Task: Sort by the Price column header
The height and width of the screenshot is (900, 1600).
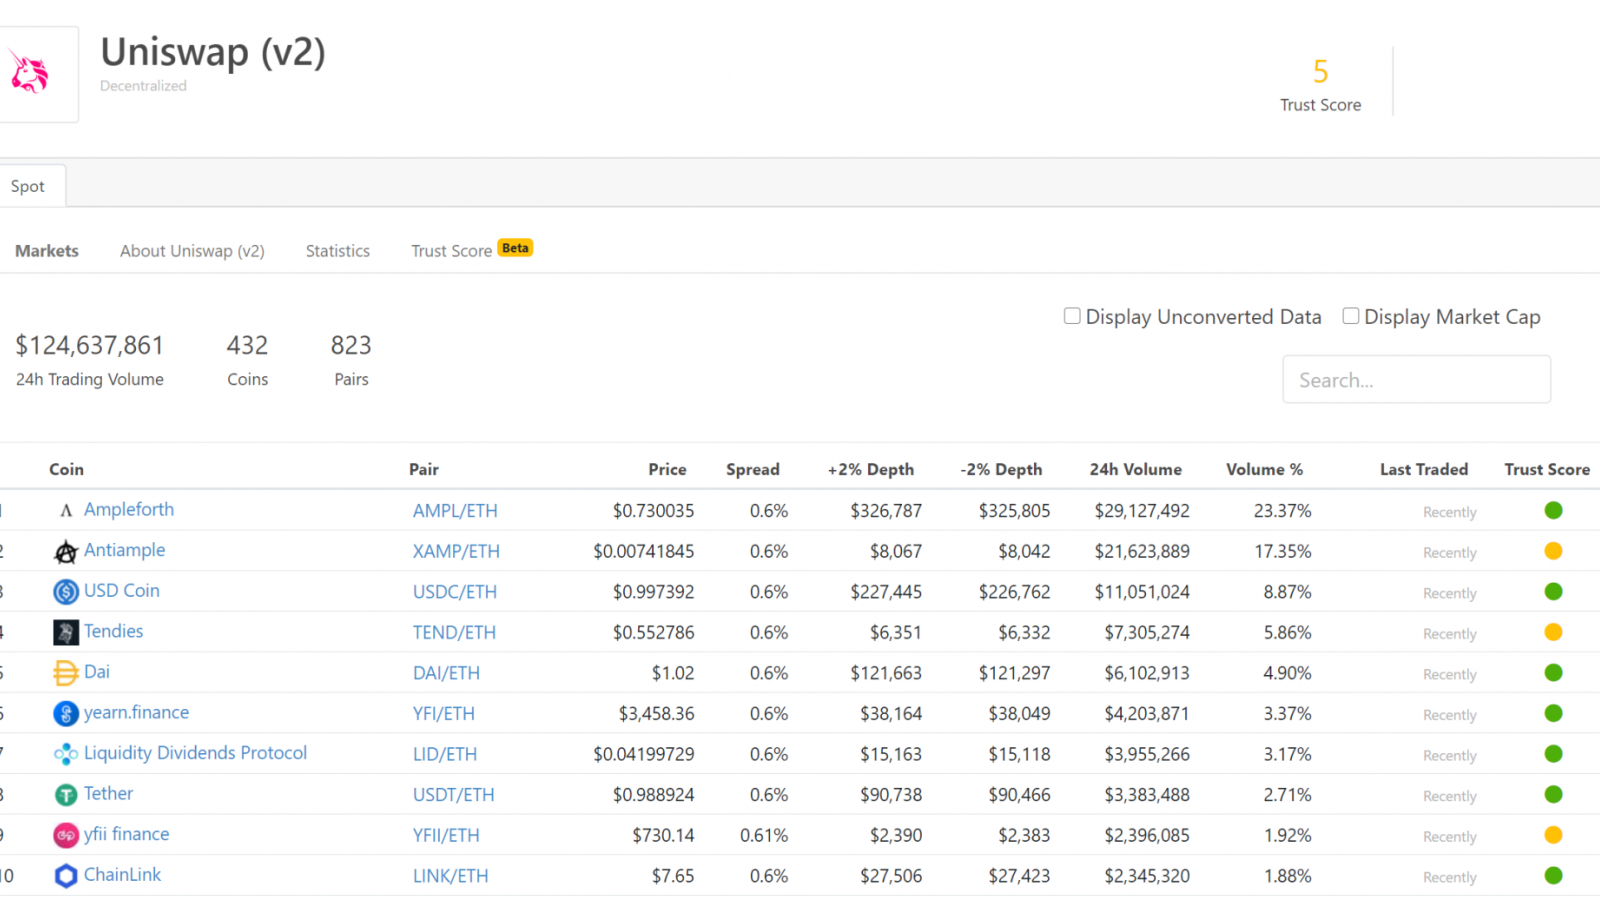Action: (x=667, y=469)
